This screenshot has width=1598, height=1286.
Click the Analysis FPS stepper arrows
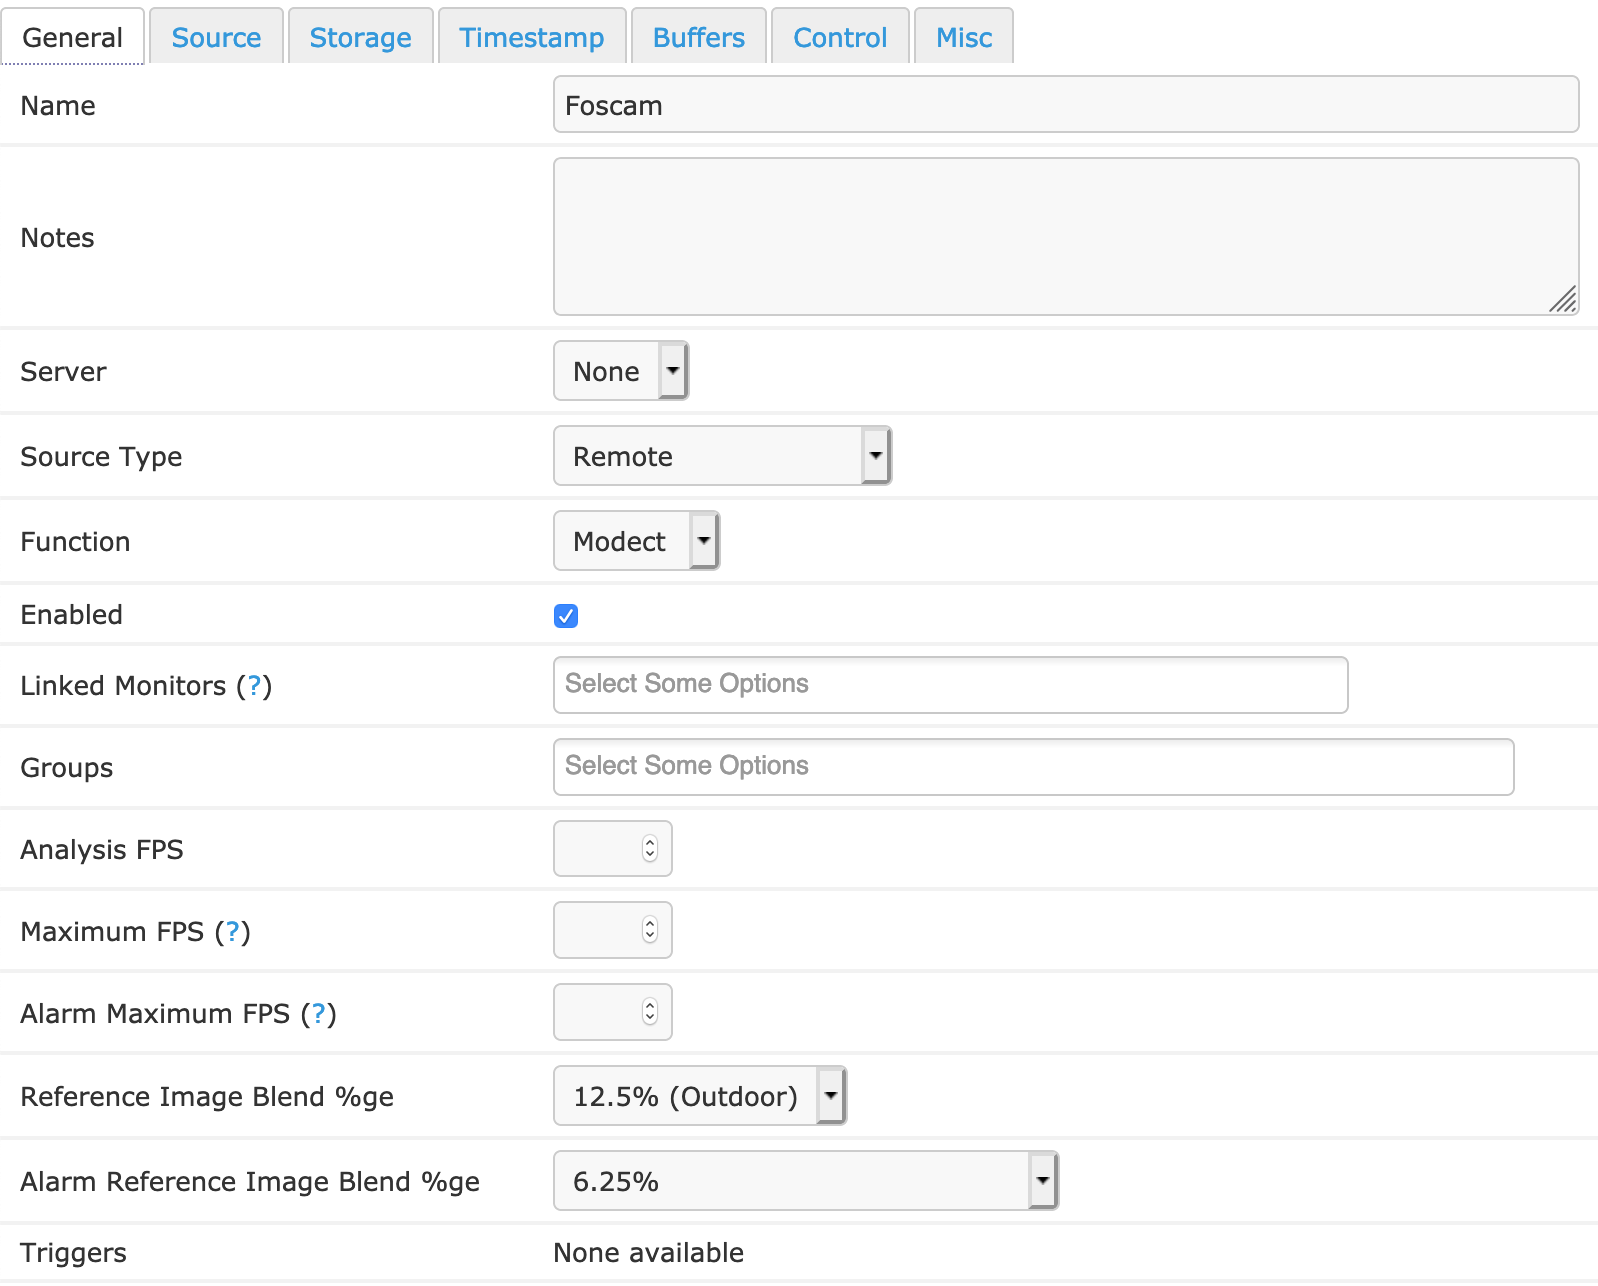click(x=650, y=849)
